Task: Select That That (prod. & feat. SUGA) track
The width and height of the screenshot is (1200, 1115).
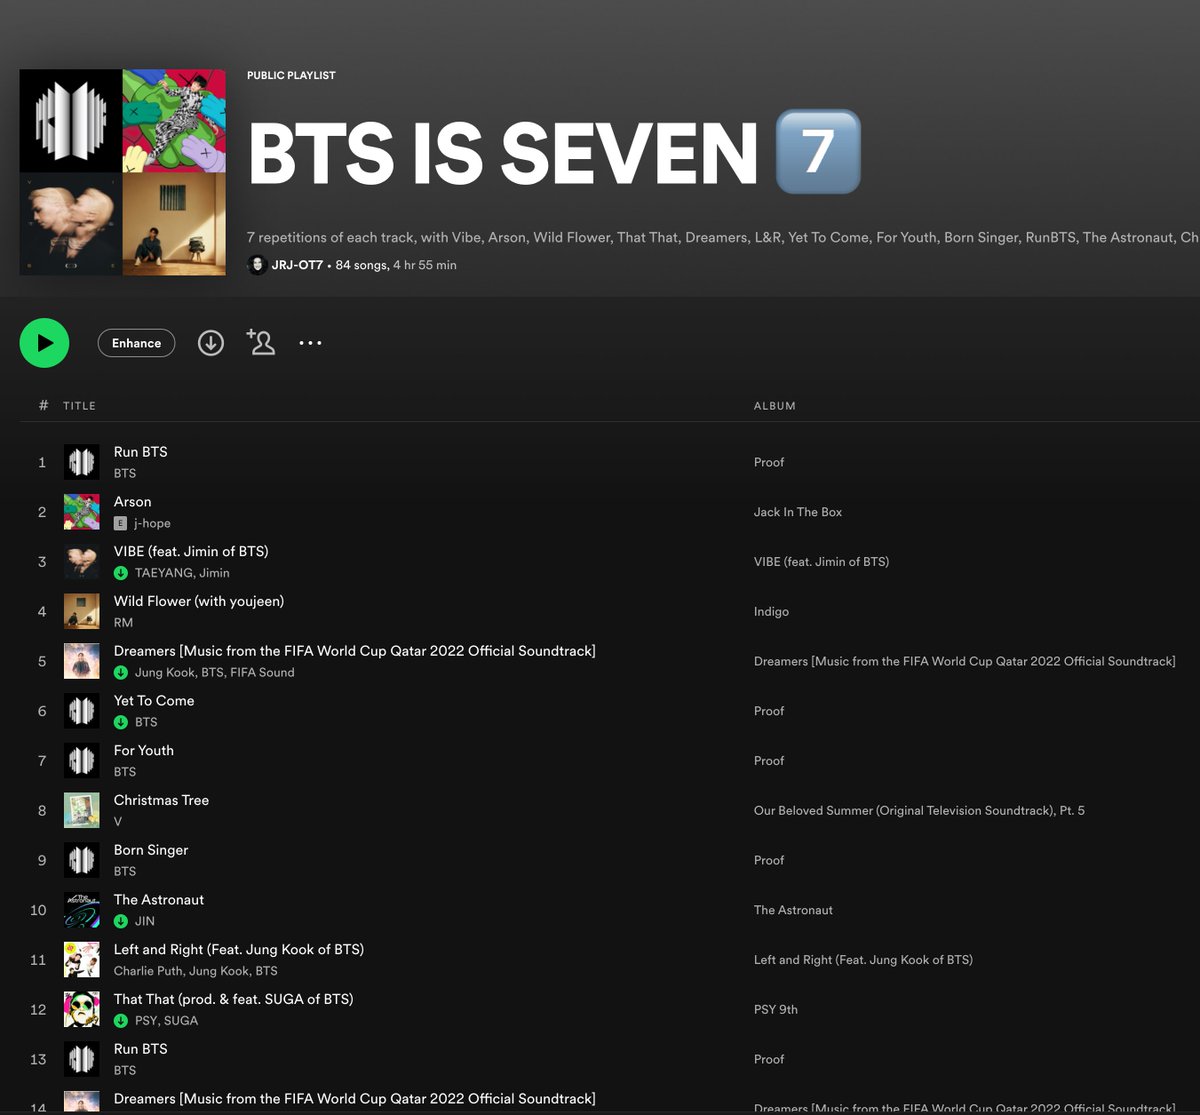Action: pyautogui.click(x=233, y=999)
